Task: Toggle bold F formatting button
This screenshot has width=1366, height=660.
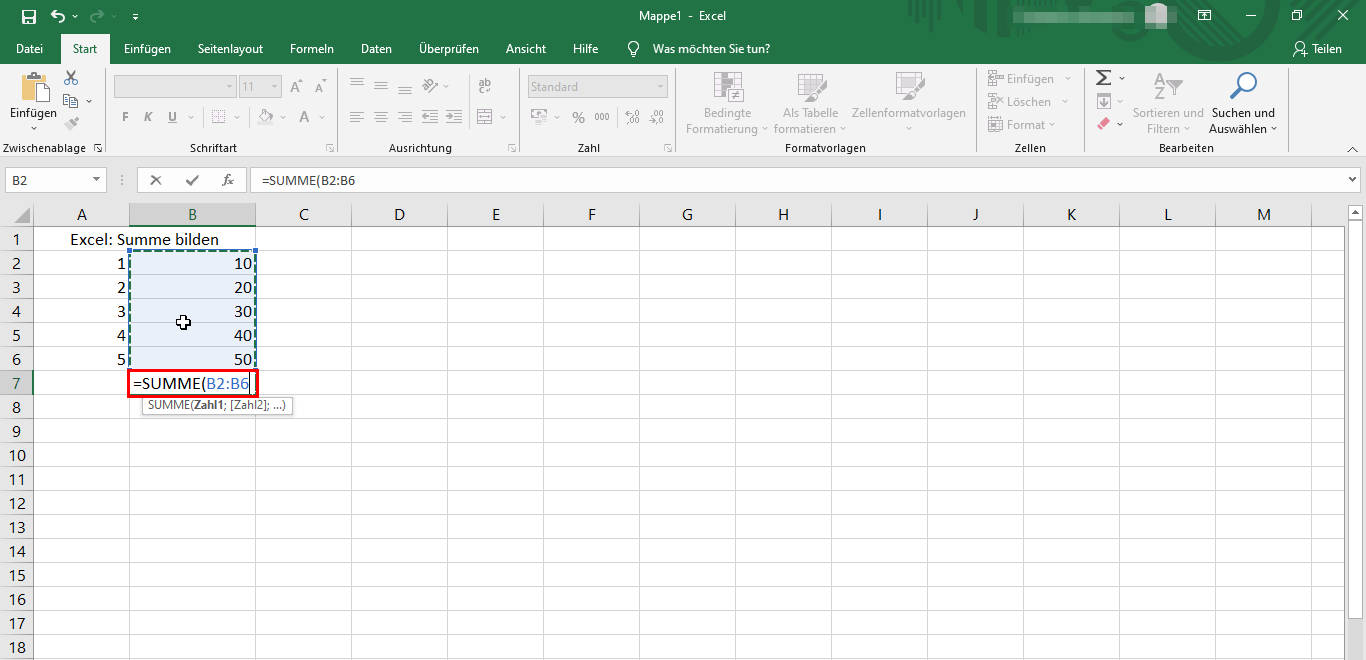Action: click(x=125, y=117)
